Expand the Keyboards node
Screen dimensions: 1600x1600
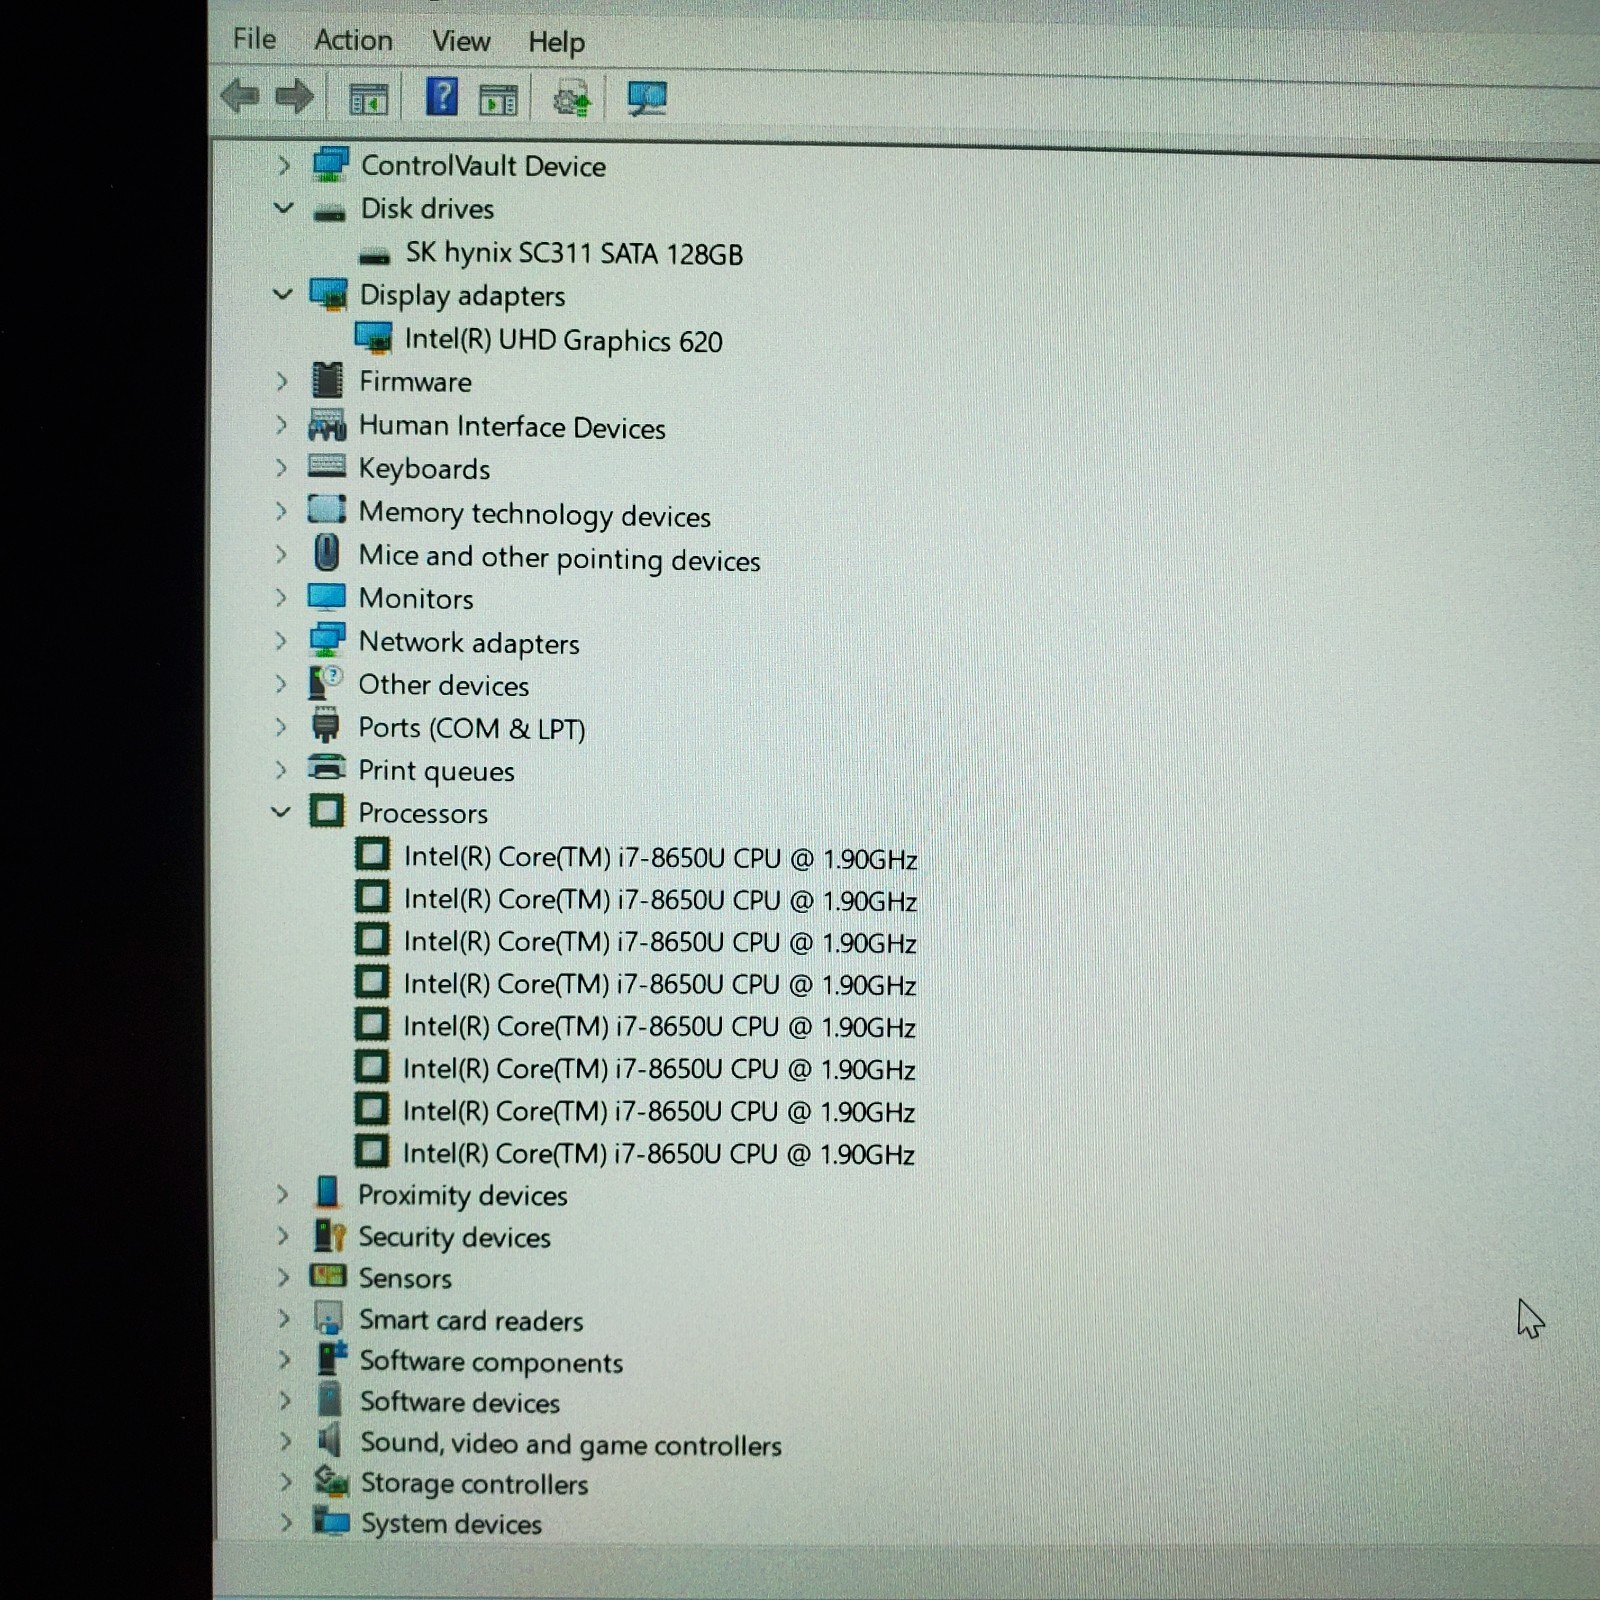tap(281, 467)
